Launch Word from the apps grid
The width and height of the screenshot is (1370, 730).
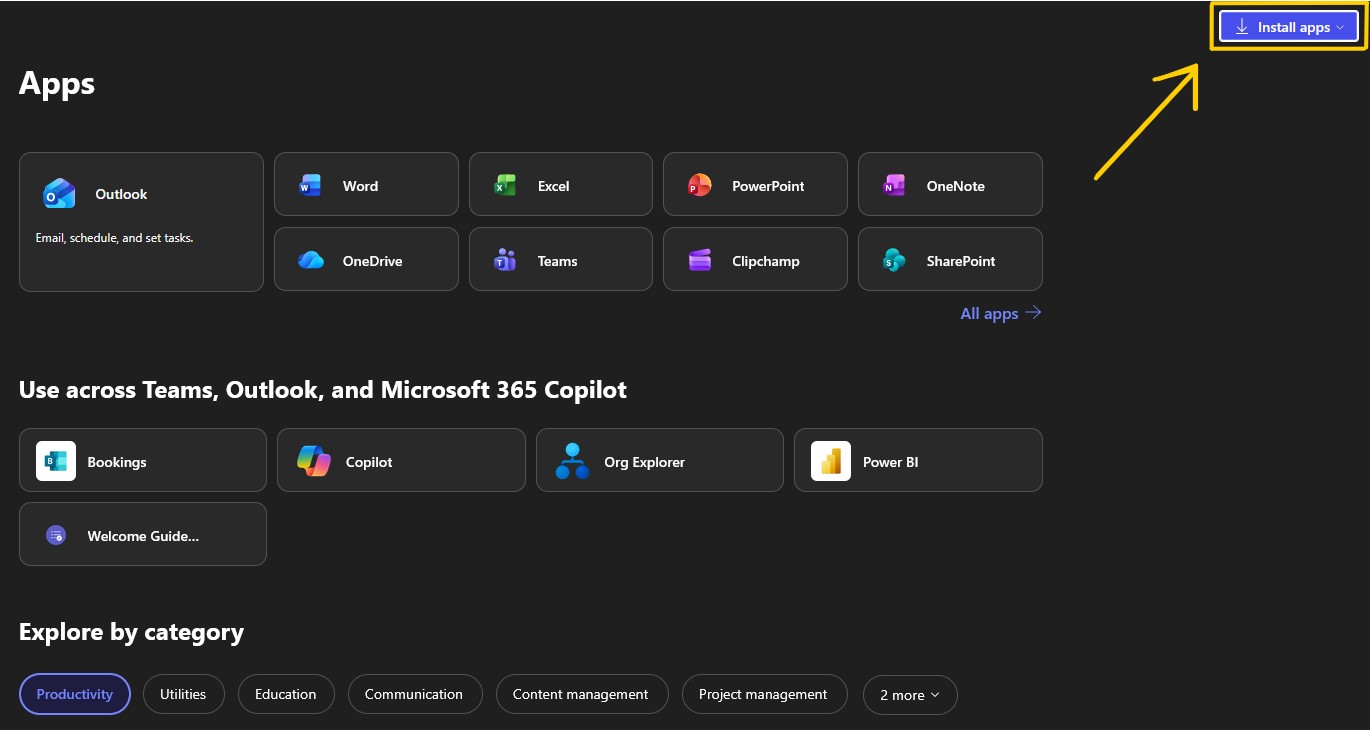coord(366,185)
